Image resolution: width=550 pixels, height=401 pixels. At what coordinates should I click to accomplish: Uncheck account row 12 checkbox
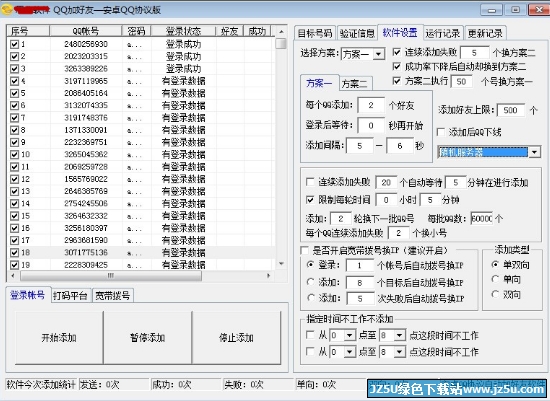(14, 179)
